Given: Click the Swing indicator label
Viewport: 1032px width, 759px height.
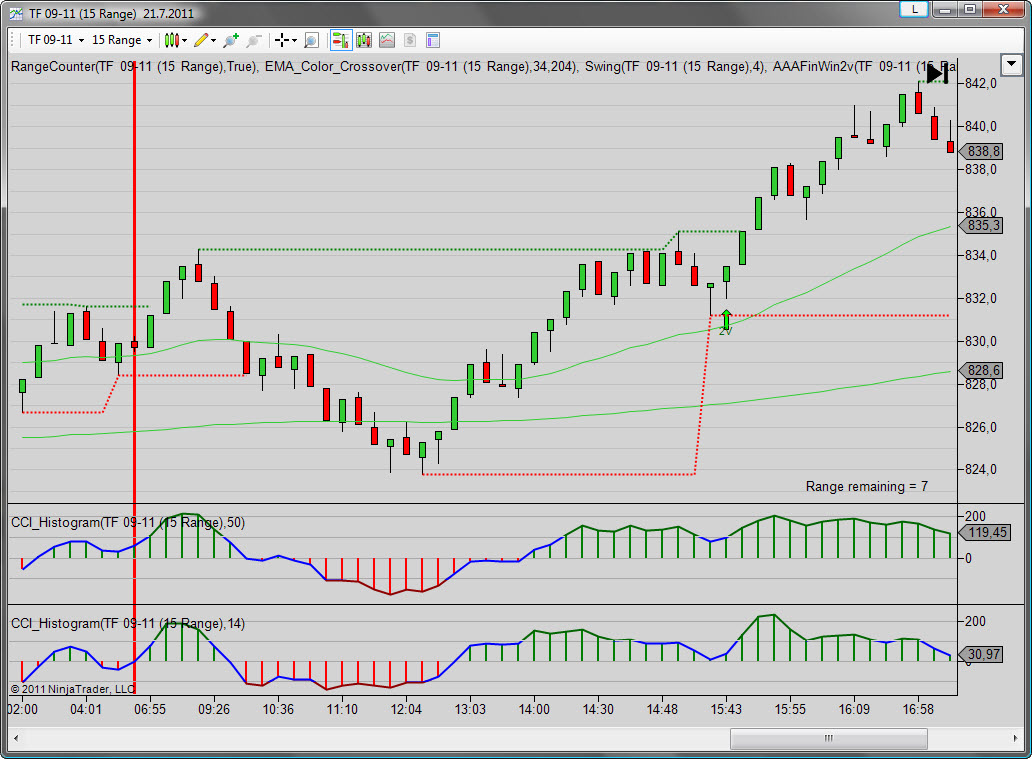Looking at the screenshot, I should pos(675,66).
